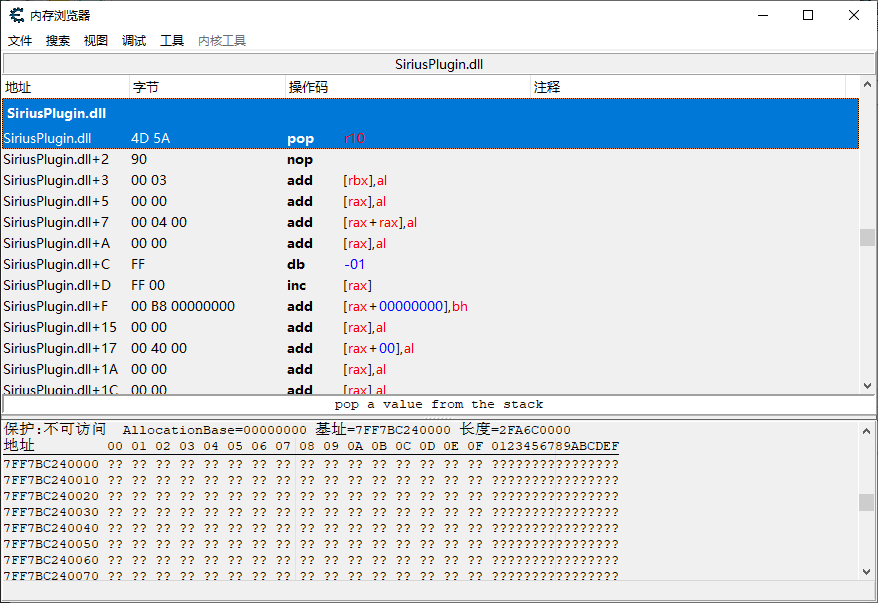Click the 操作码 column header

point(301,87)
